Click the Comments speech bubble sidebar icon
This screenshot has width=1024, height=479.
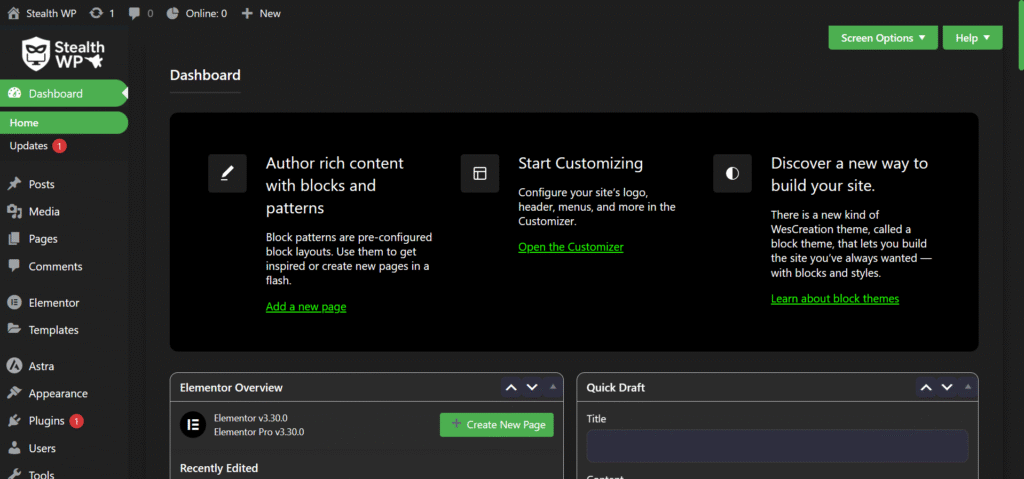14,266
